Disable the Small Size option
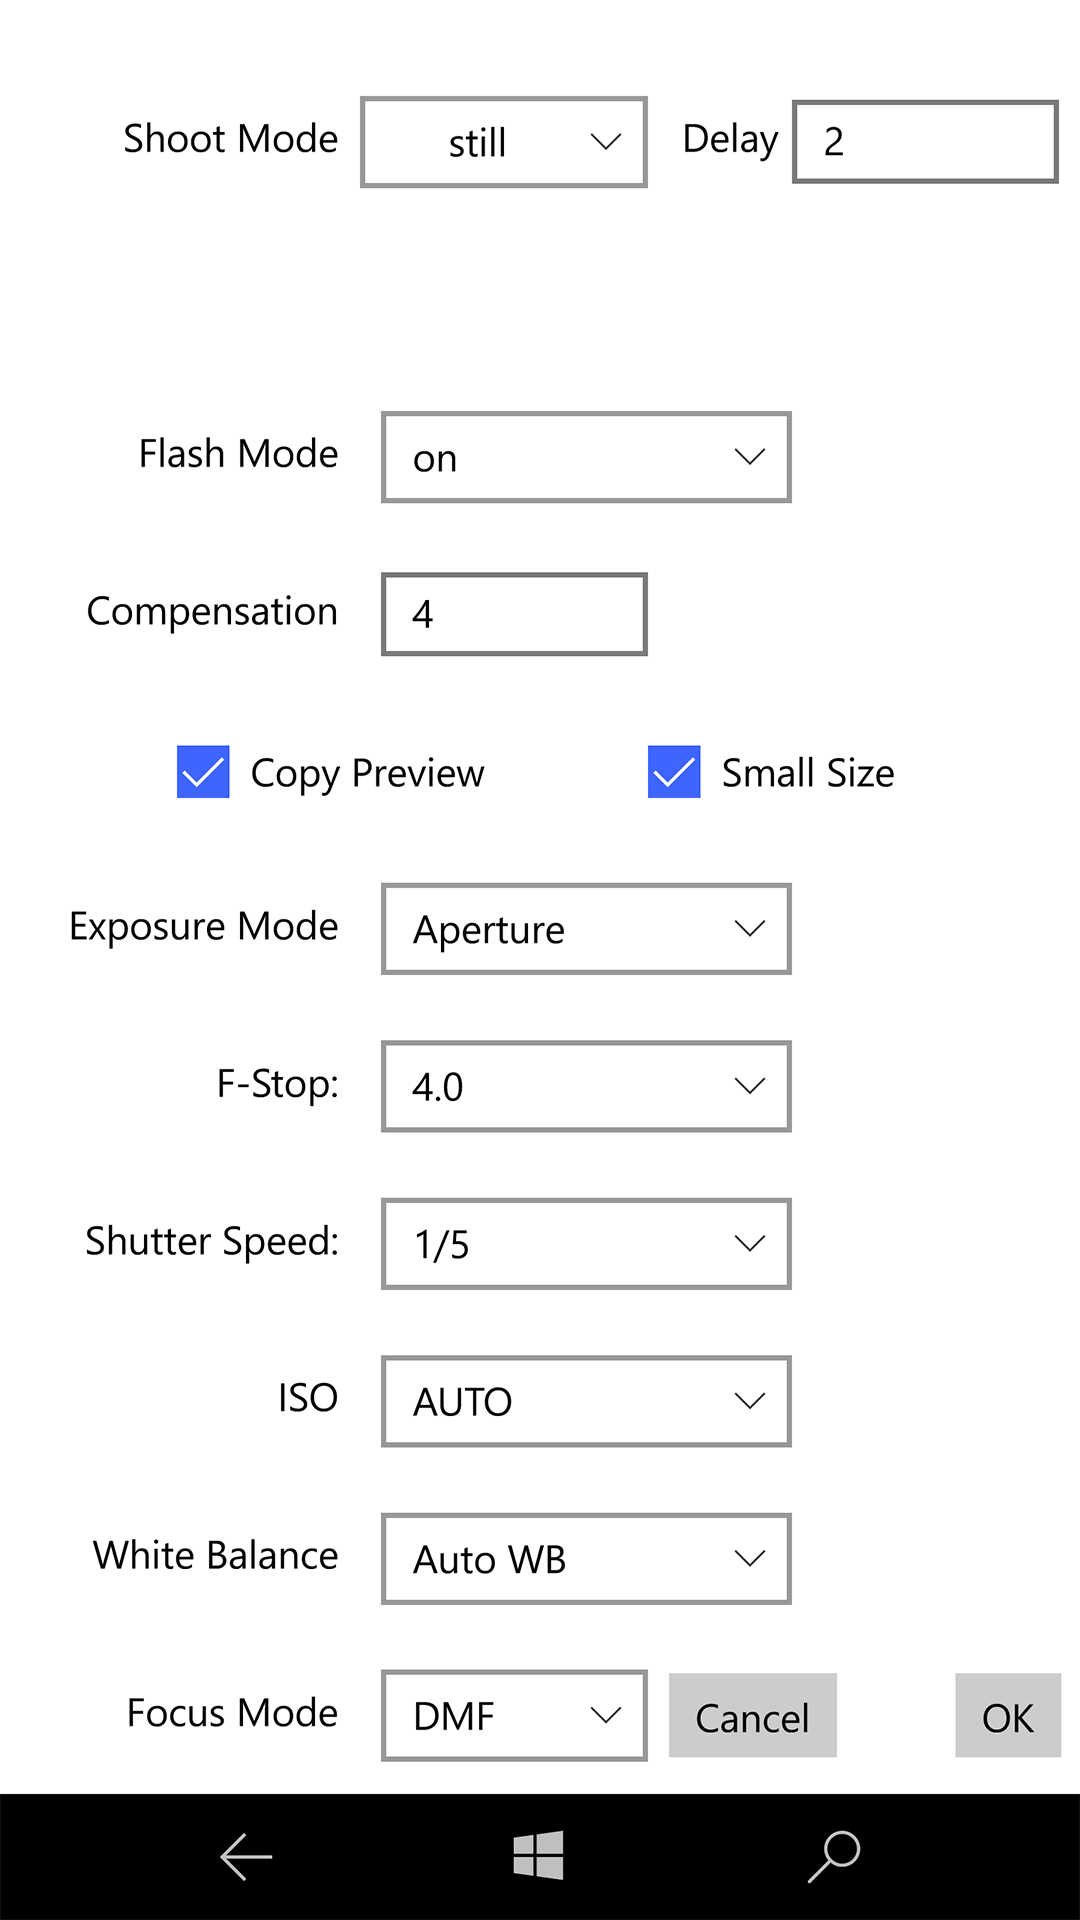This screenshot has width=1080, height=1920. tap(672, 772)
